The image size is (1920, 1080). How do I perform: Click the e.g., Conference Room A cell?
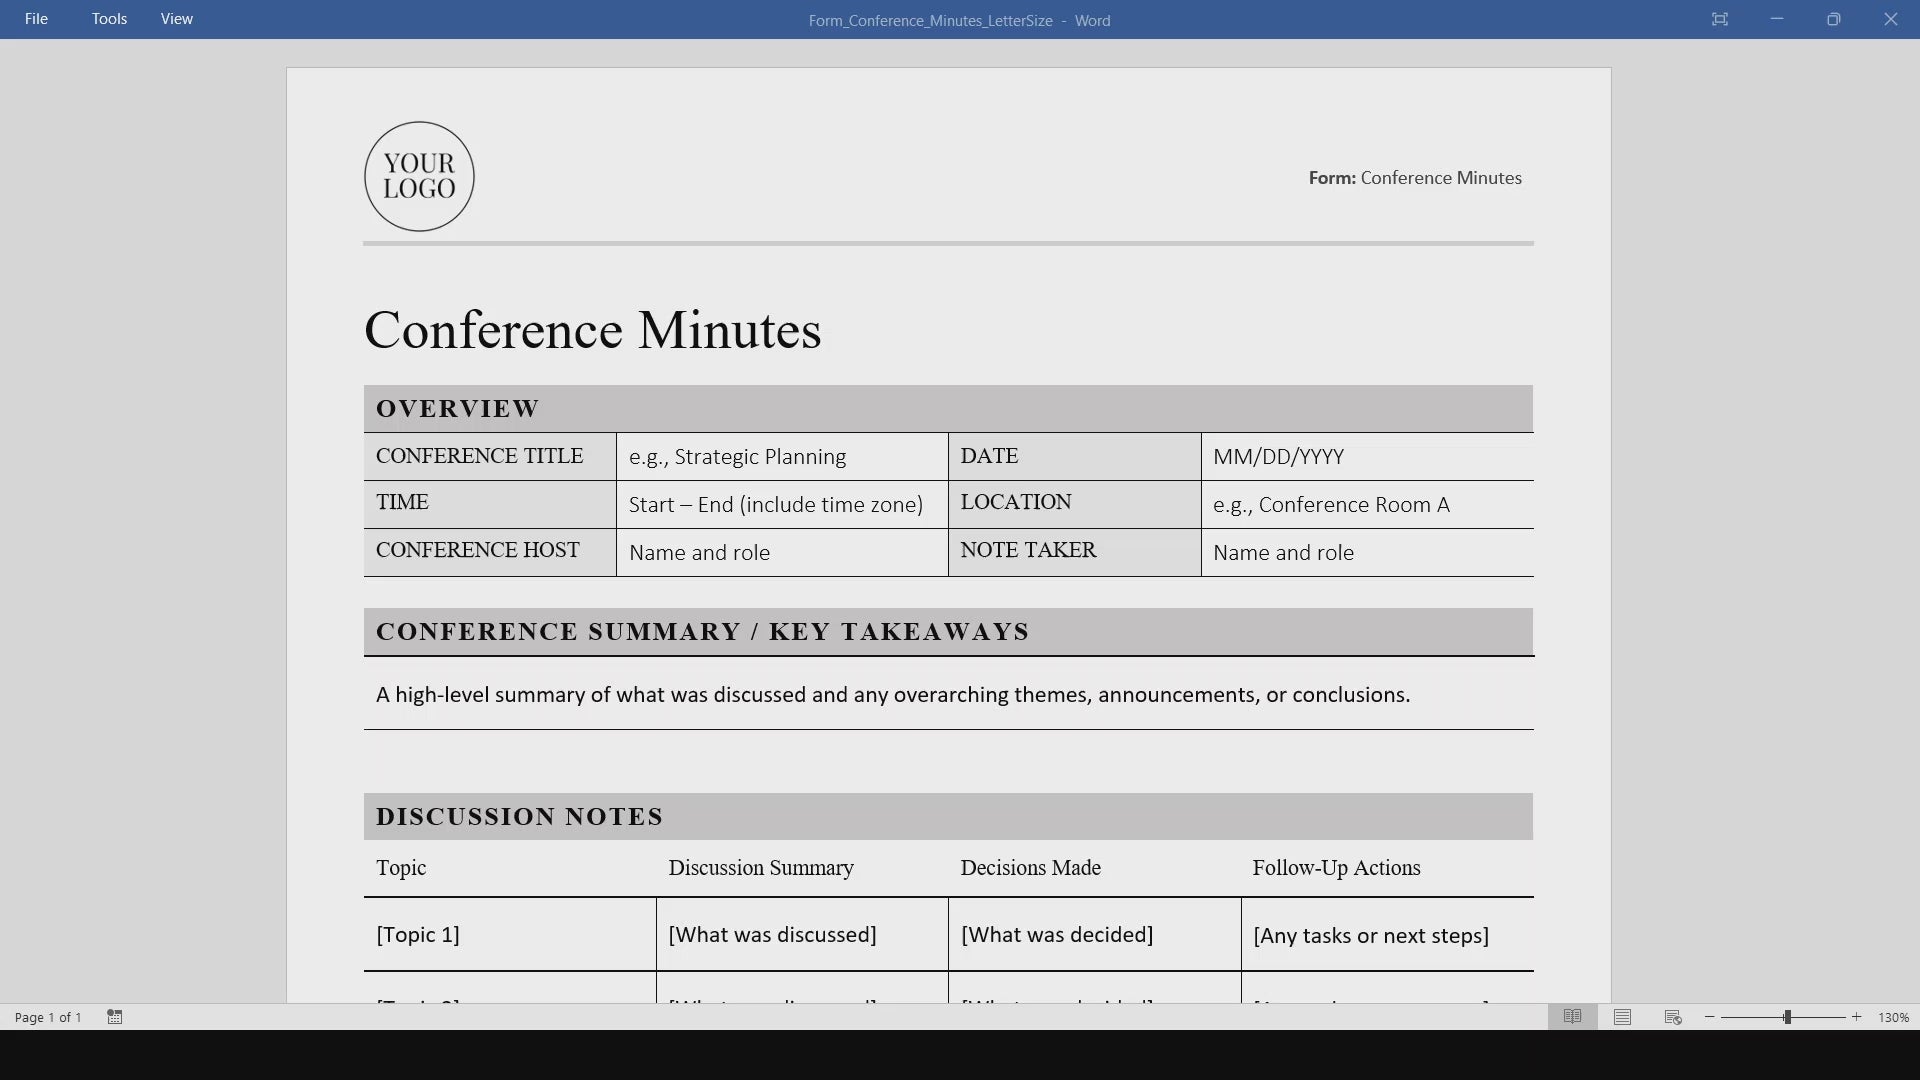tap(1331, 505)
